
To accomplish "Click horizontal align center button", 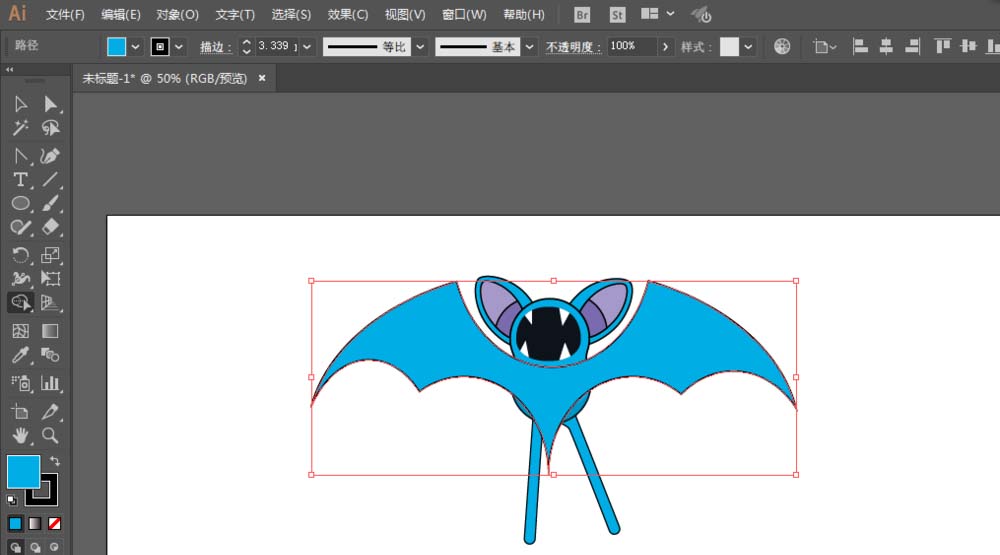I will pos(886,46).
